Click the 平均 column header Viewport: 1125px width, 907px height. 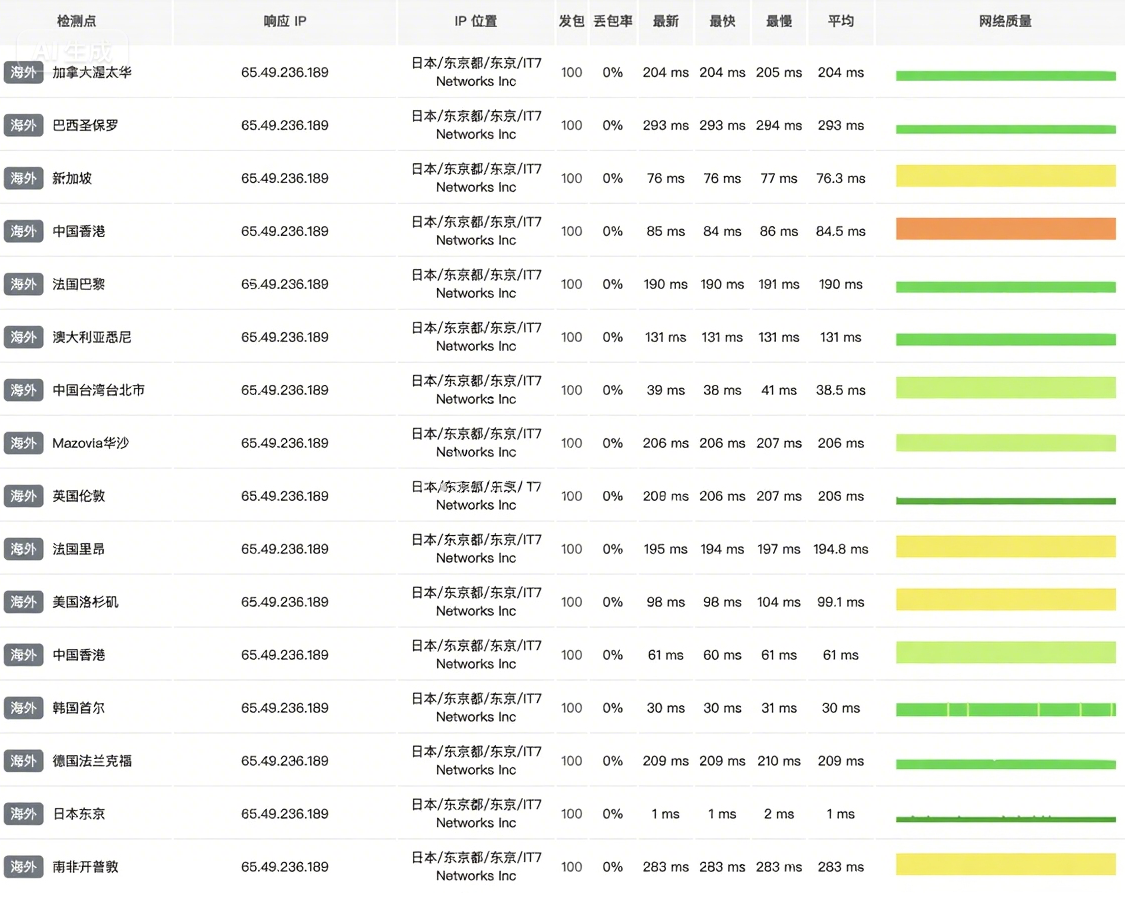841,21
